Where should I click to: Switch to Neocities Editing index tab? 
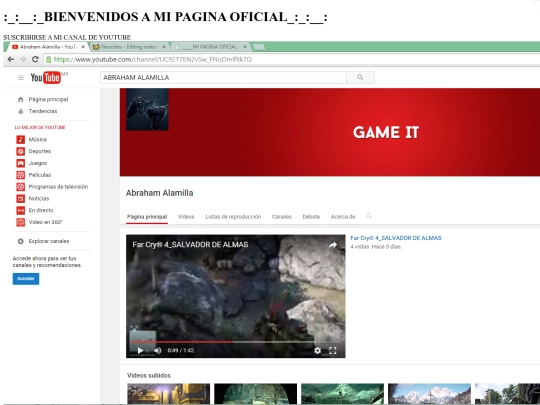pos(129,47)
